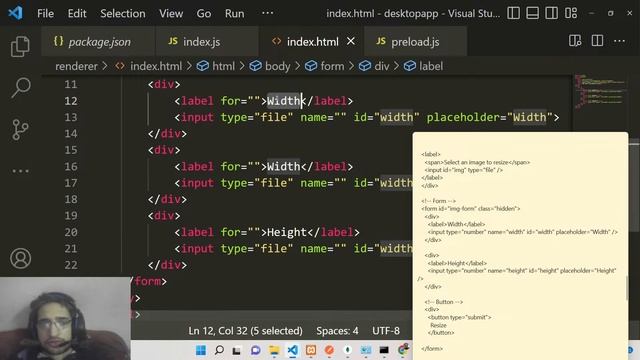The height and width of the screenshot is (360, 640).
Task: Change indentation via Spaces: 4
Action: click(337, 331)
